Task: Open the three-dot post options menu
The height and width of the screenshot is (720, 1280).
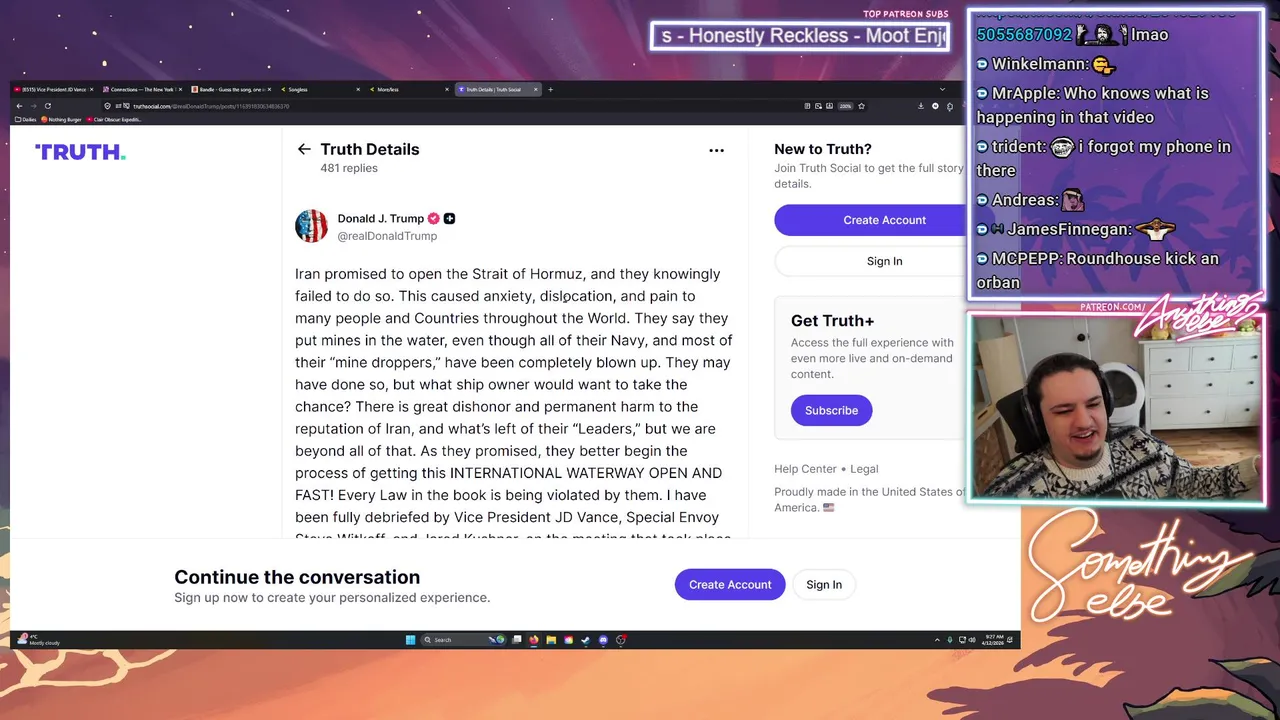Action: (716, 150)
